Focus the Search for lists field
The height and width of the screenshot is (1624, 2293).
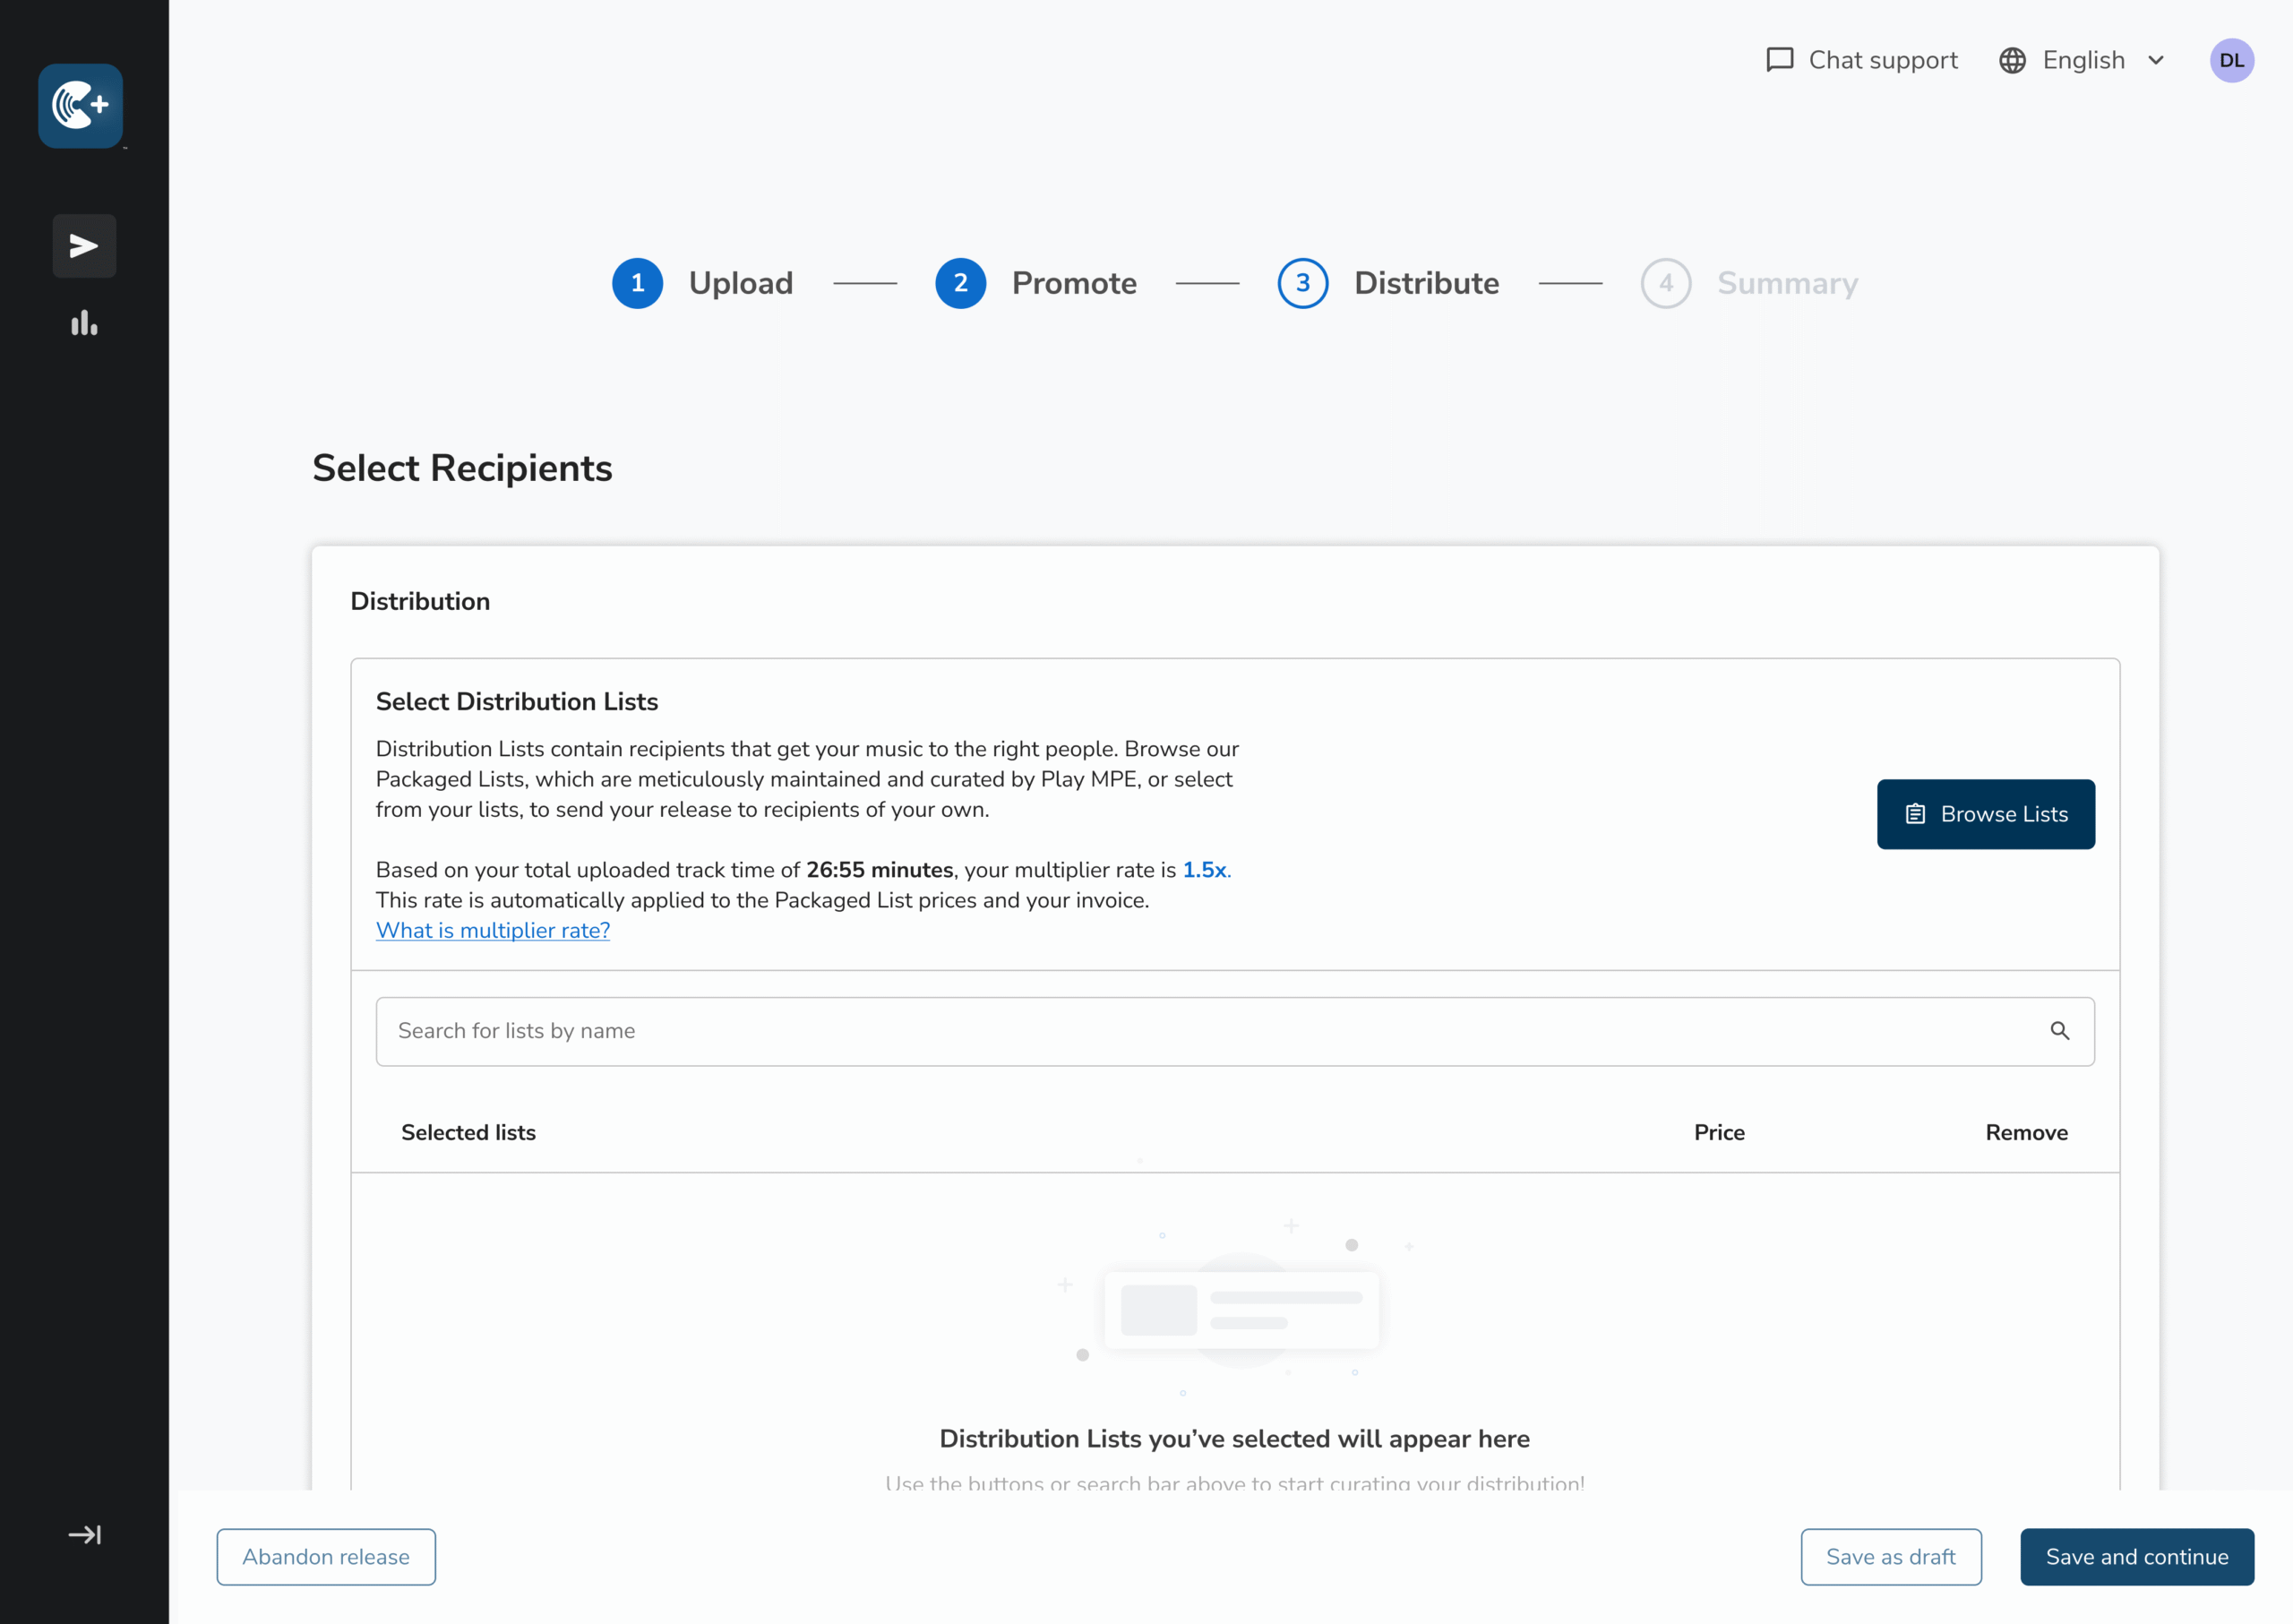click(x=1200, y=1031)
